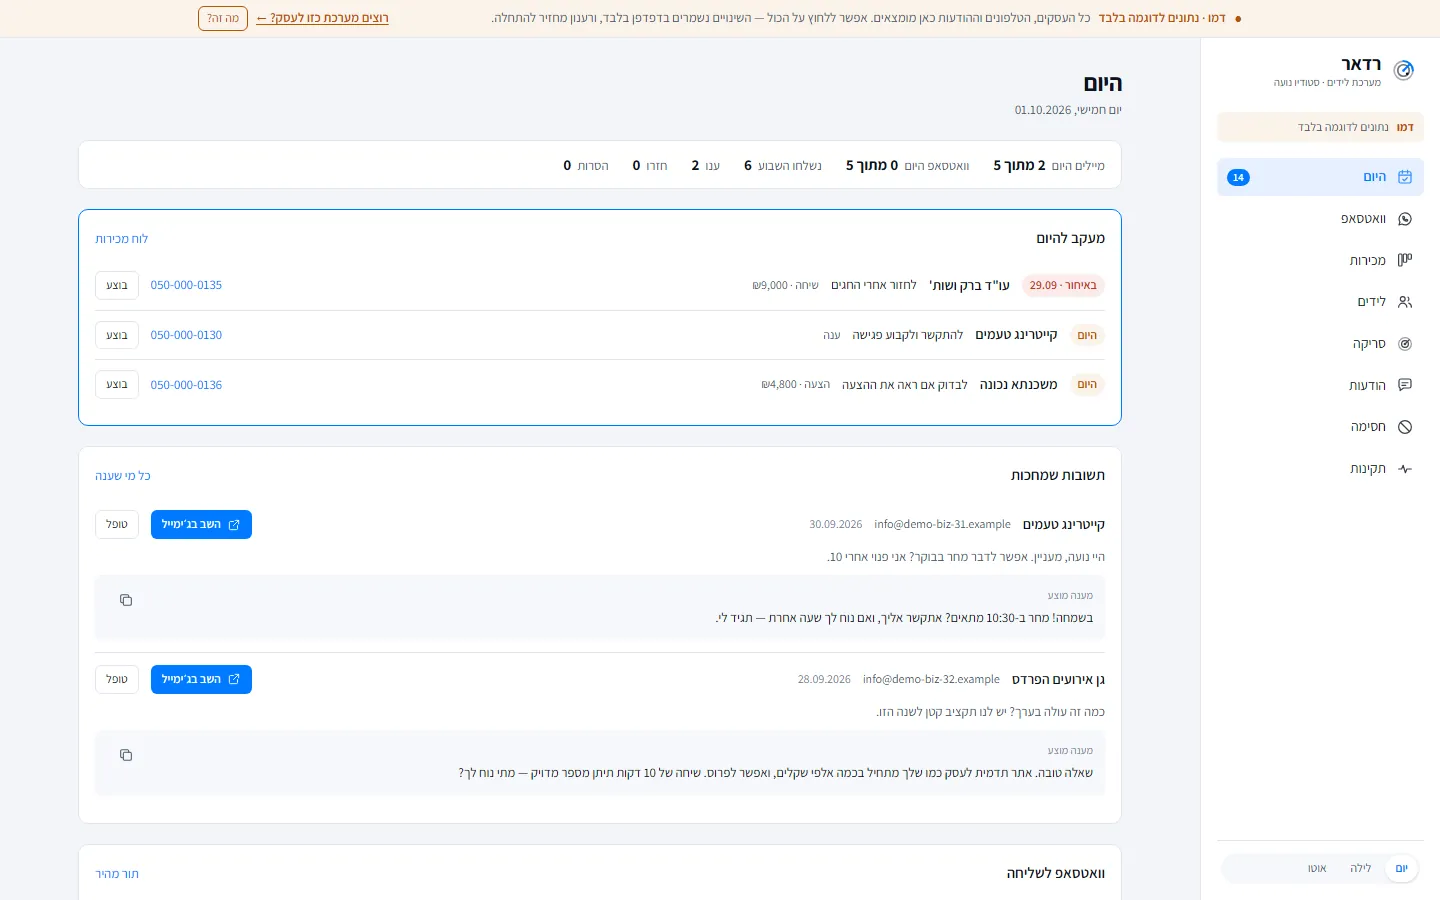The image size is (1440, 900).
Task: Call phone number 050-000-0135
Action: click(x=186, y=285)
